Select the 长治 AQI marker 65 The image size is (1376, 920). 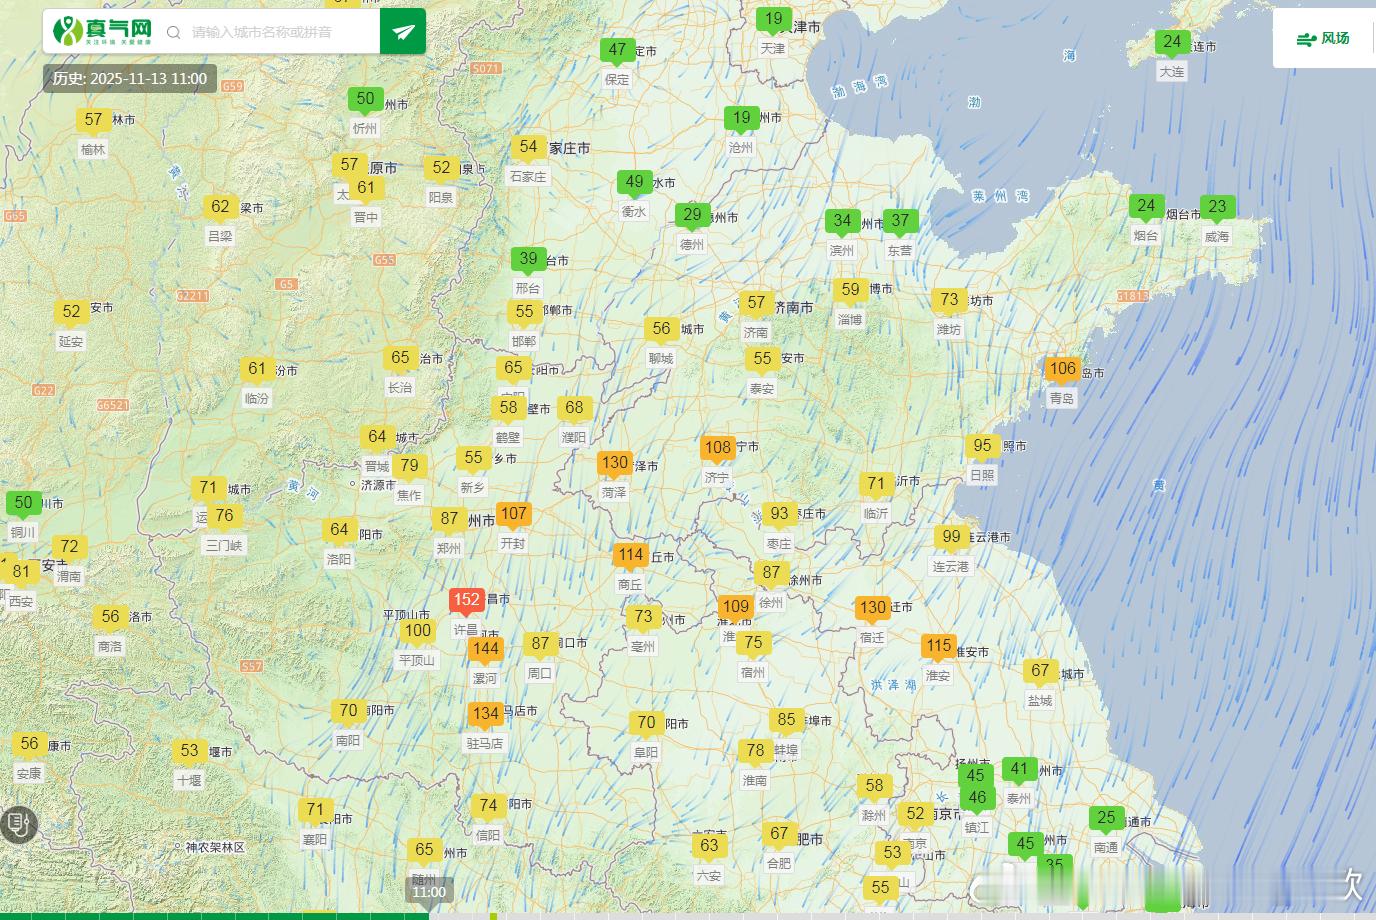(x=401, y=357)
